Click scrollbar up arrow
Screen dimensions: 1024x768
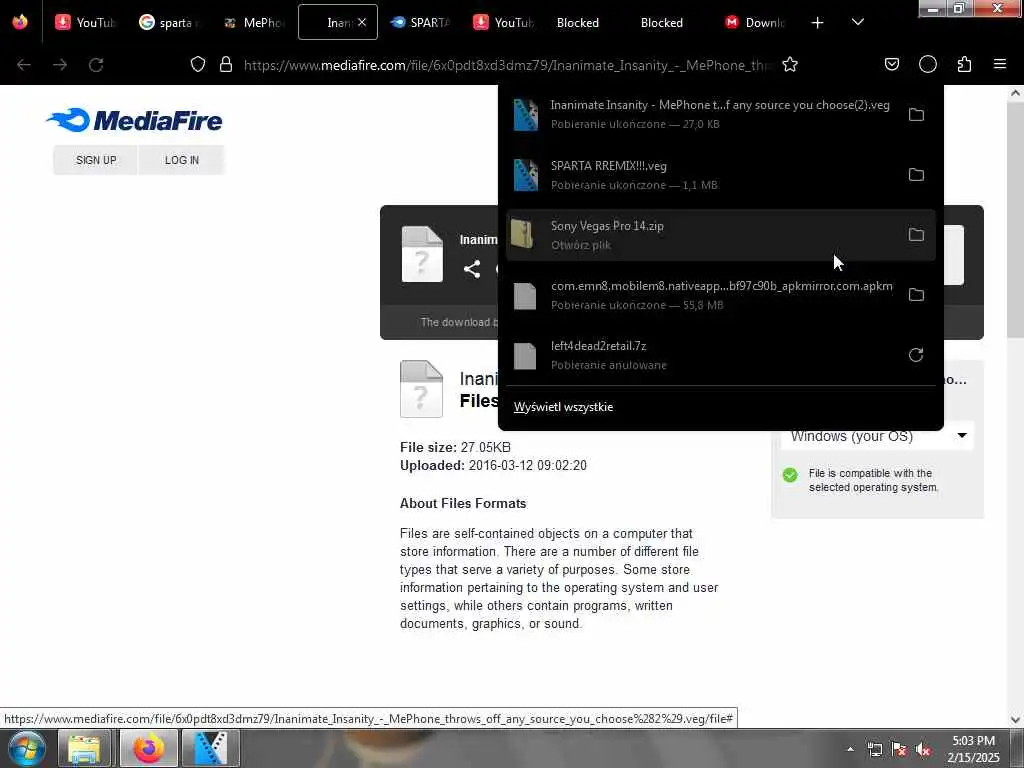tap(1015, 93)
